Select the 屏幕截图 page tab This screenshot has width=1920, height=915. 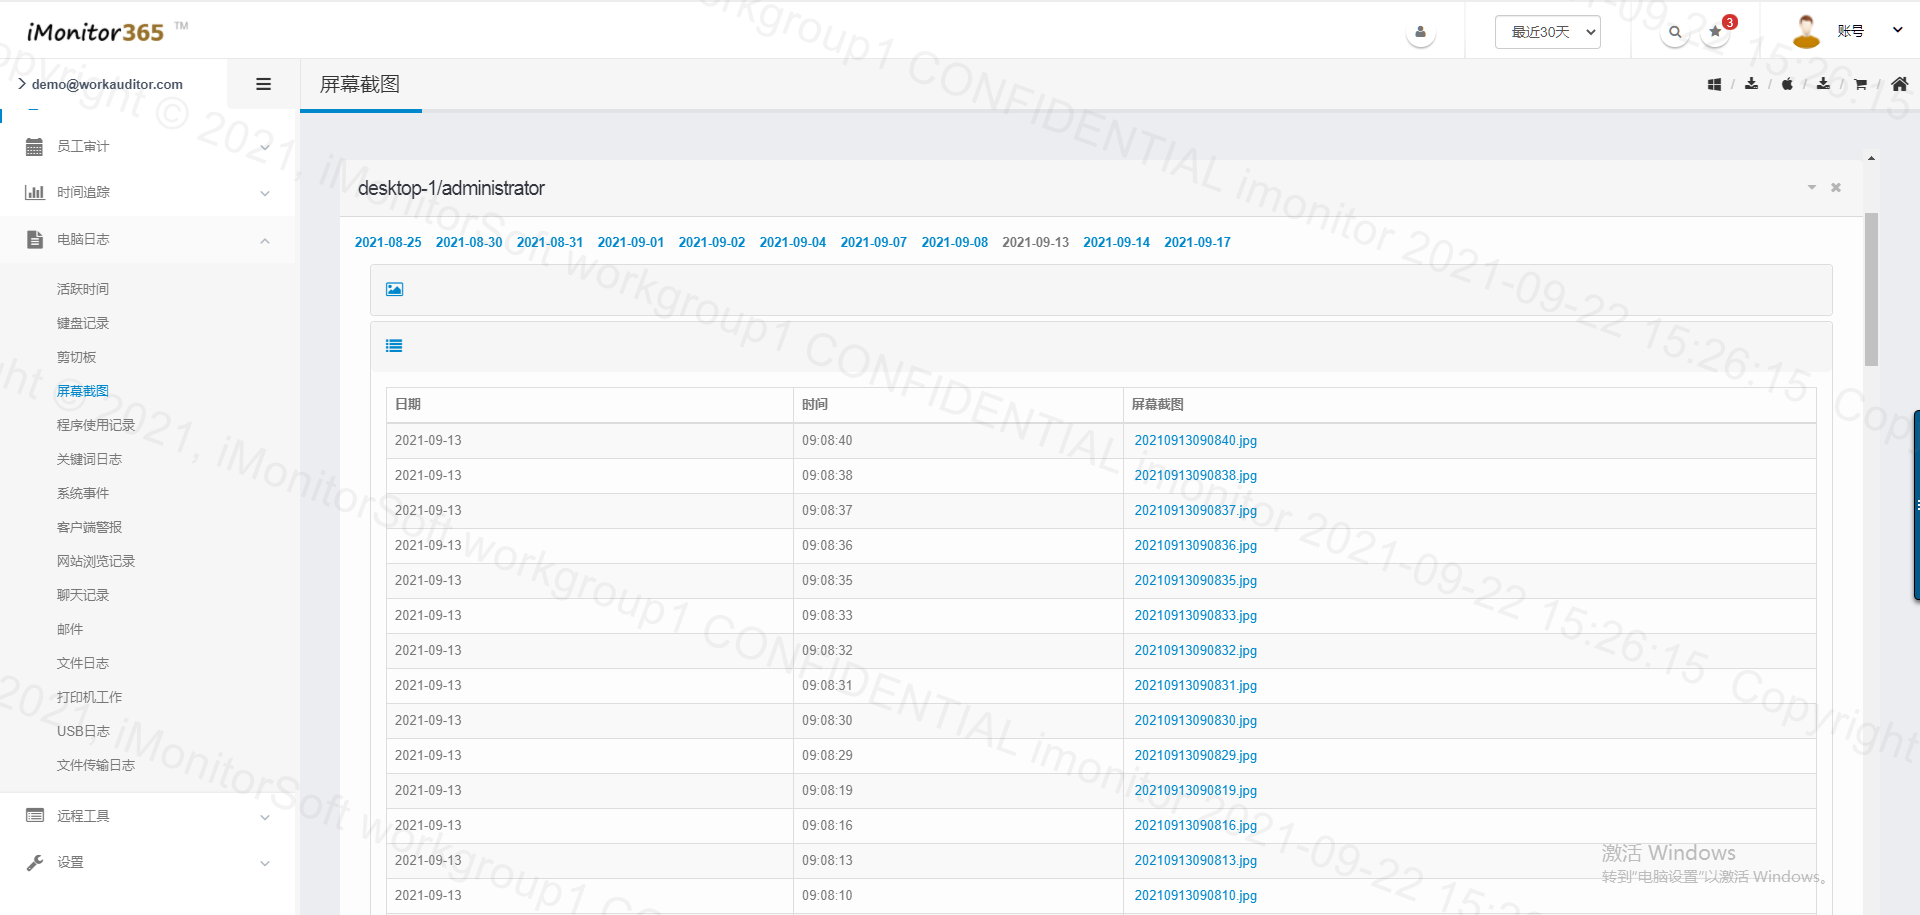(x=360, y=84)
